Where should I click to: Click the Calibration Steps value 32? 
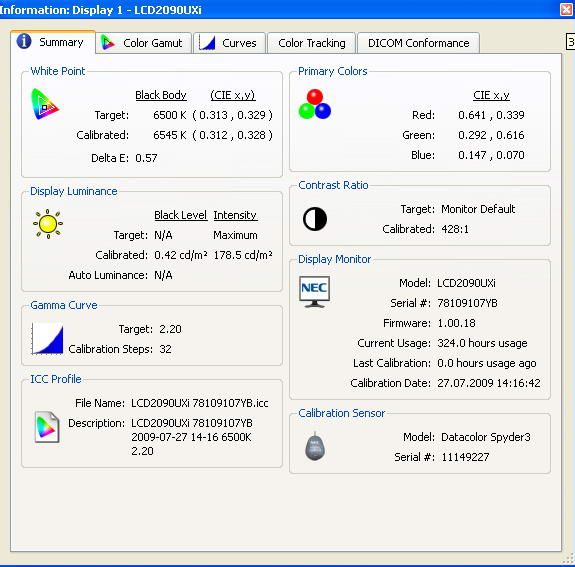[165, 349]
